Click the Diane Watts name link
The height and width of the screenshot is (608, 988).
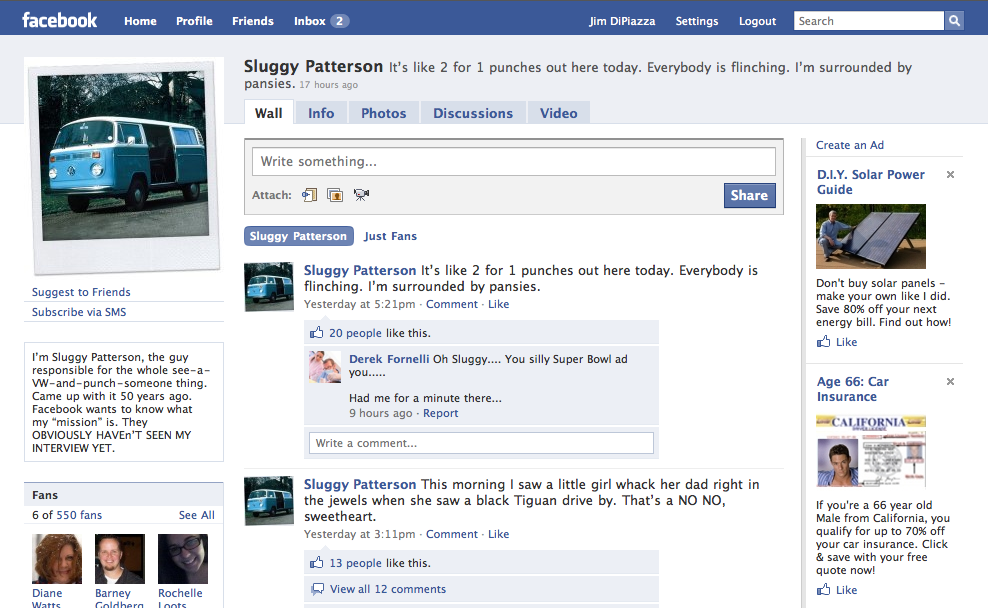(47, 598)
